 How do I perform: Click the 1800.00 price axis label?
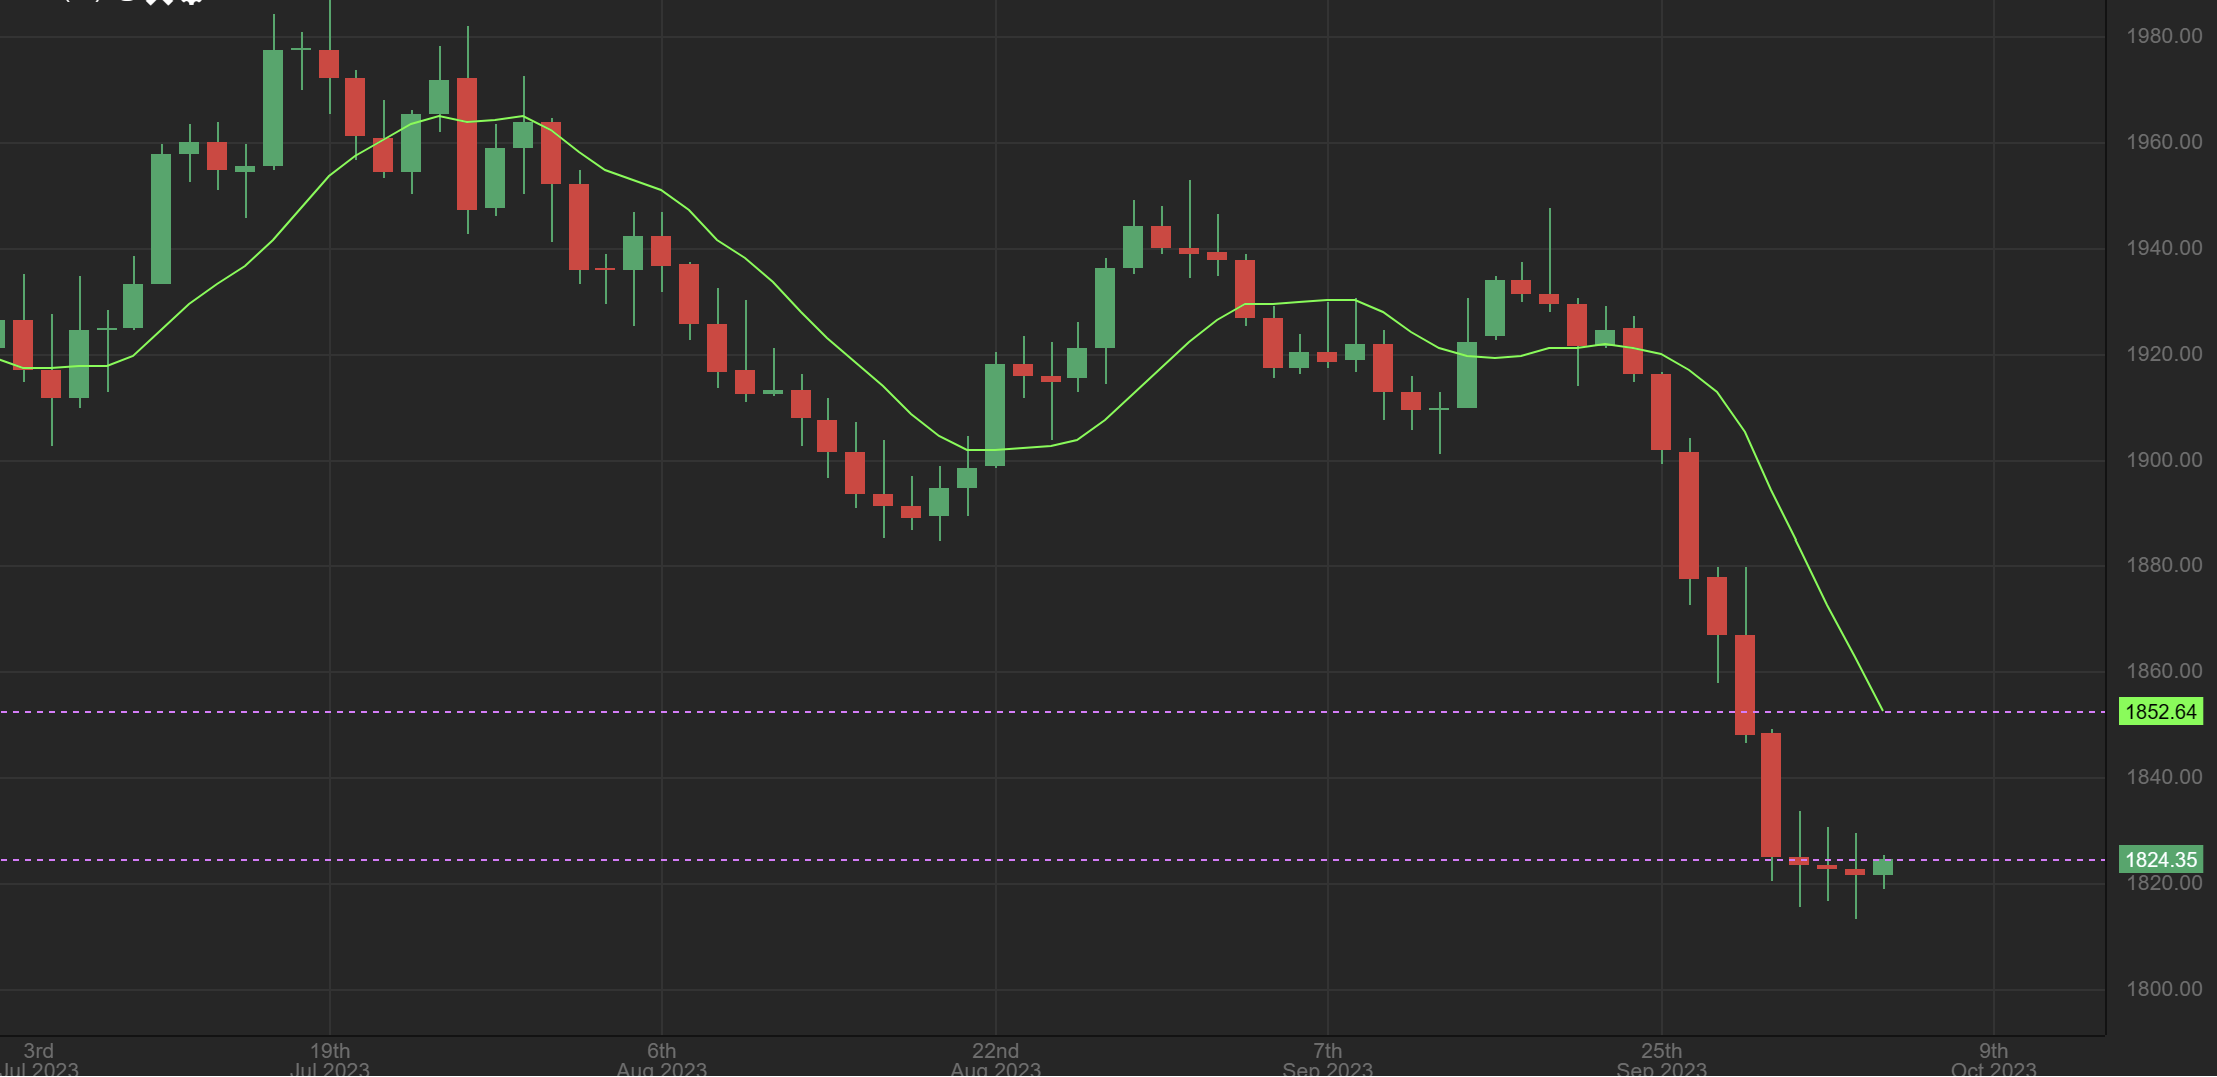click(x=2164, y=989)
